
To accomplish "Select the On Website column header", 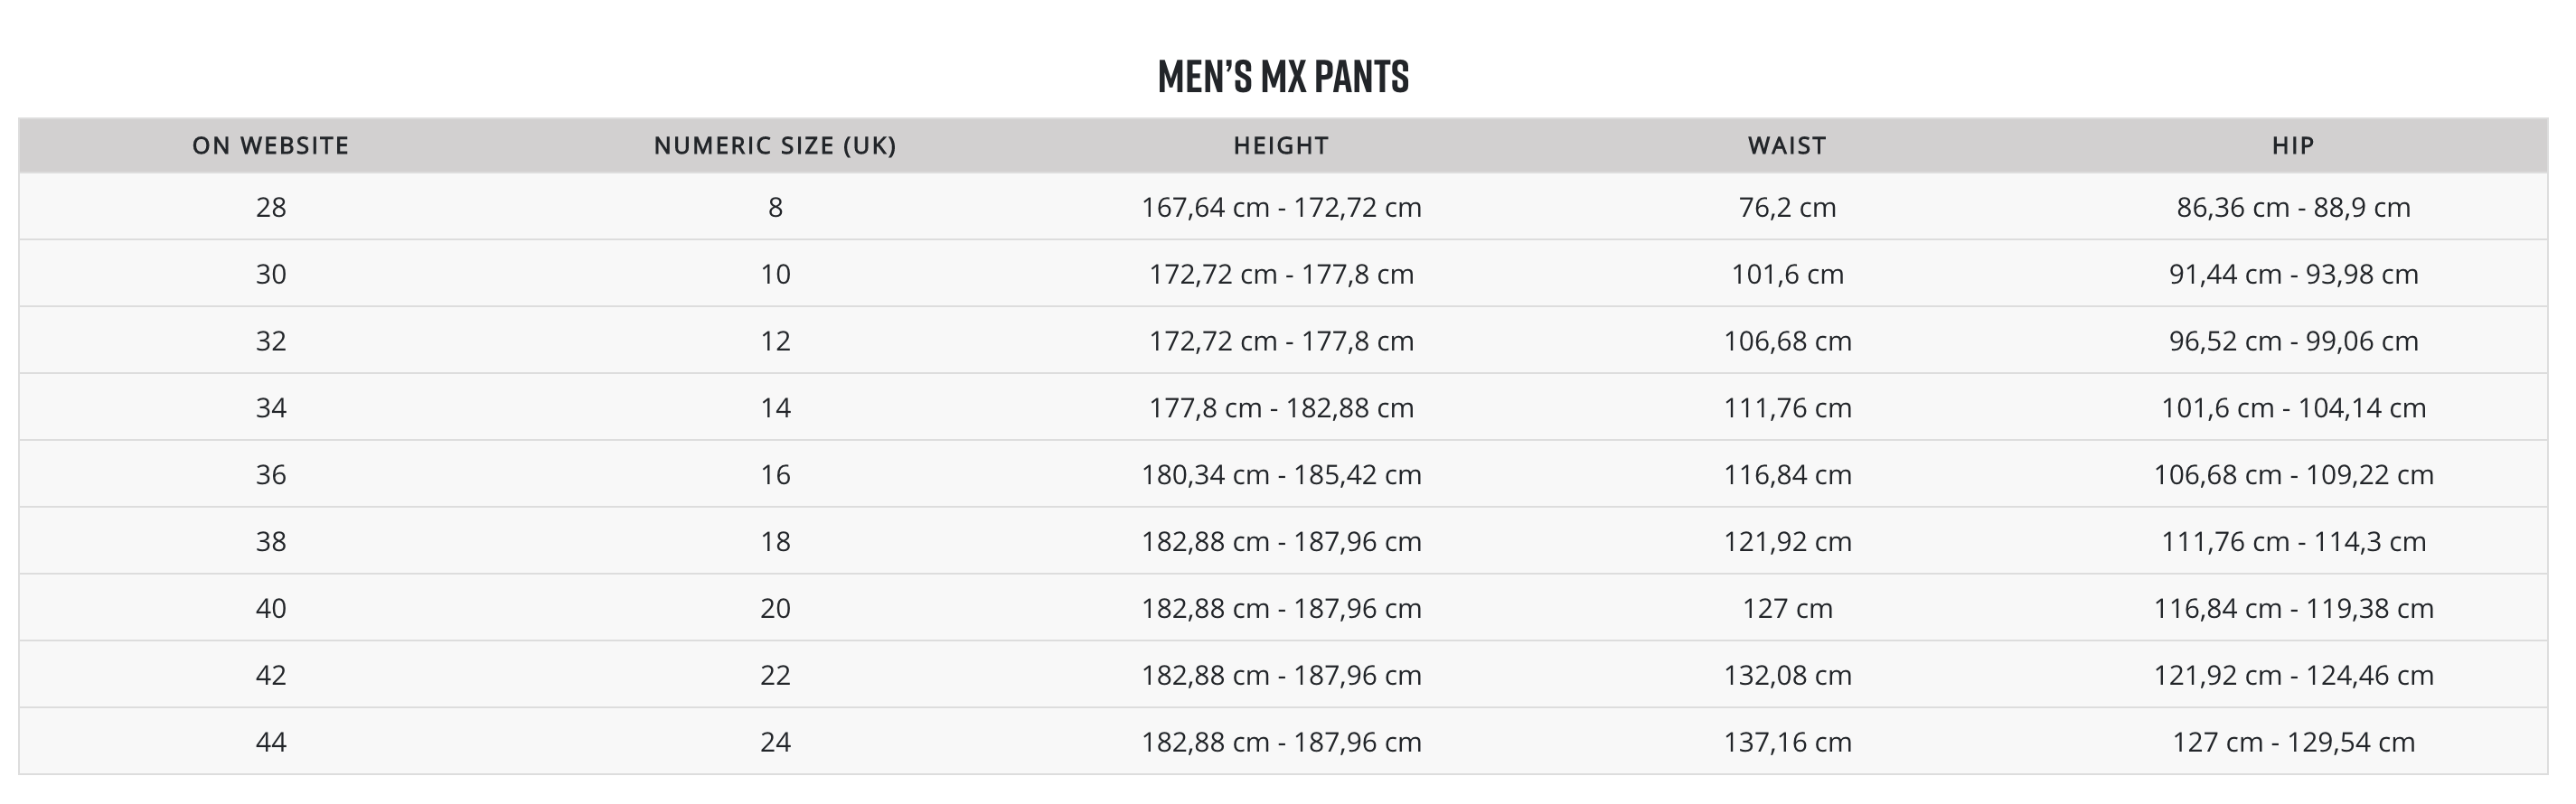I will coord(271,146).
